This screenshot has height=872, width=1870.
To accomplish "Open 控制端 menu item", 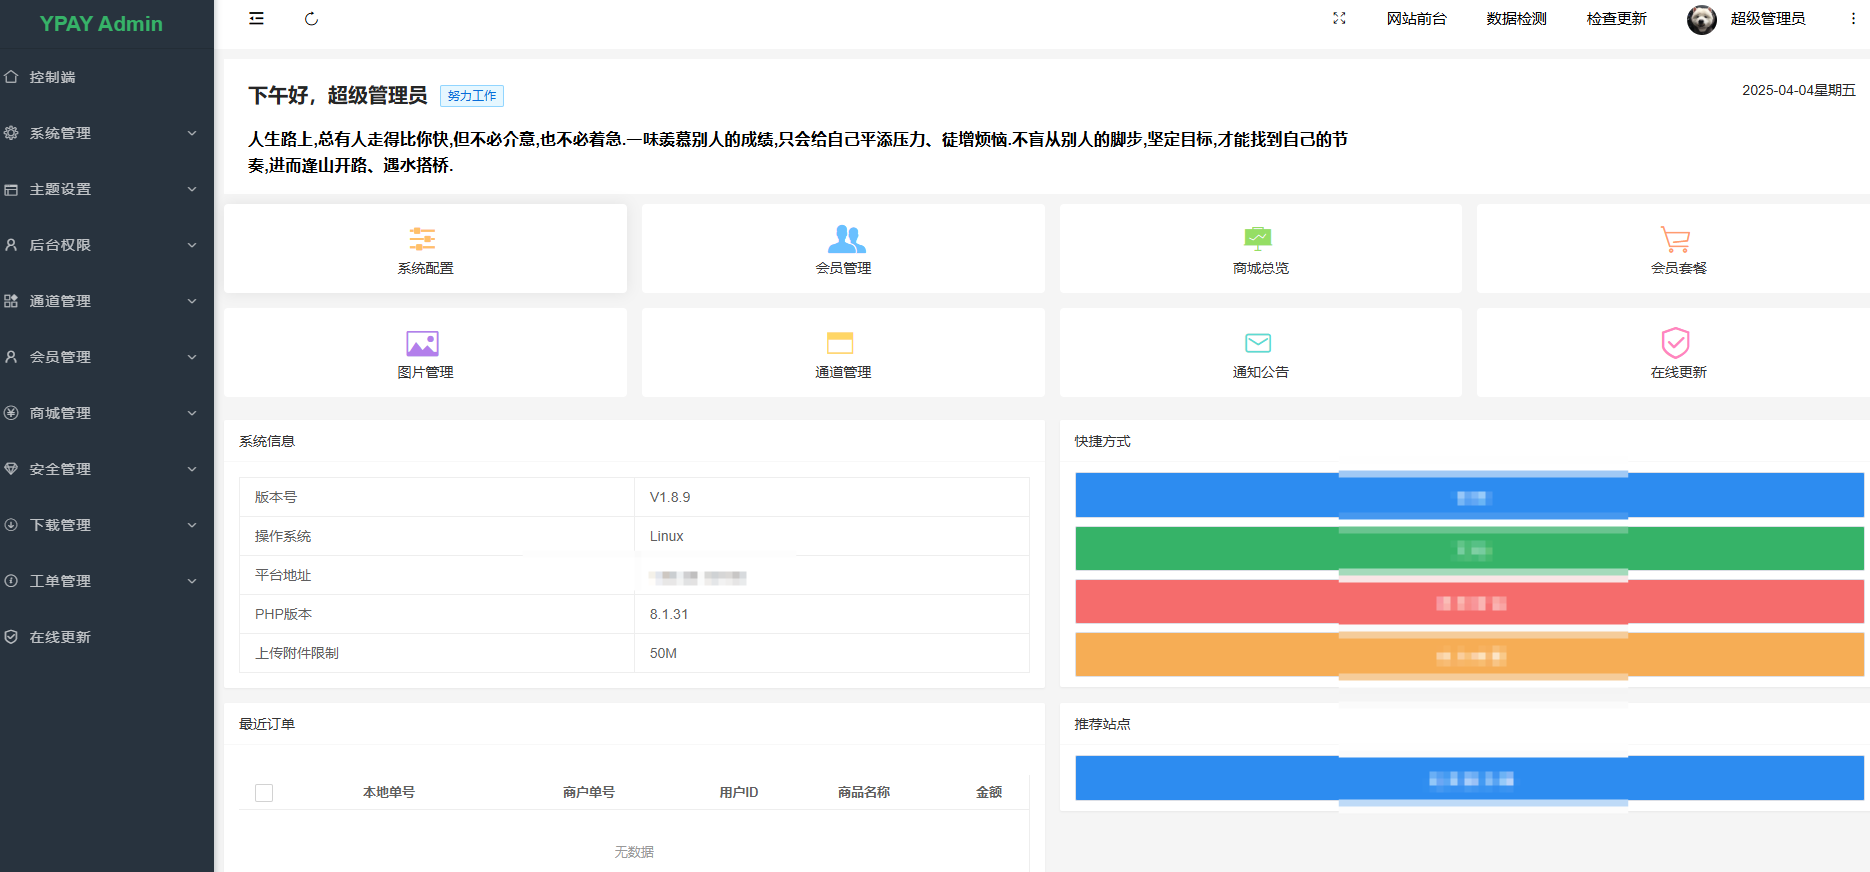I will coord(107,77).
